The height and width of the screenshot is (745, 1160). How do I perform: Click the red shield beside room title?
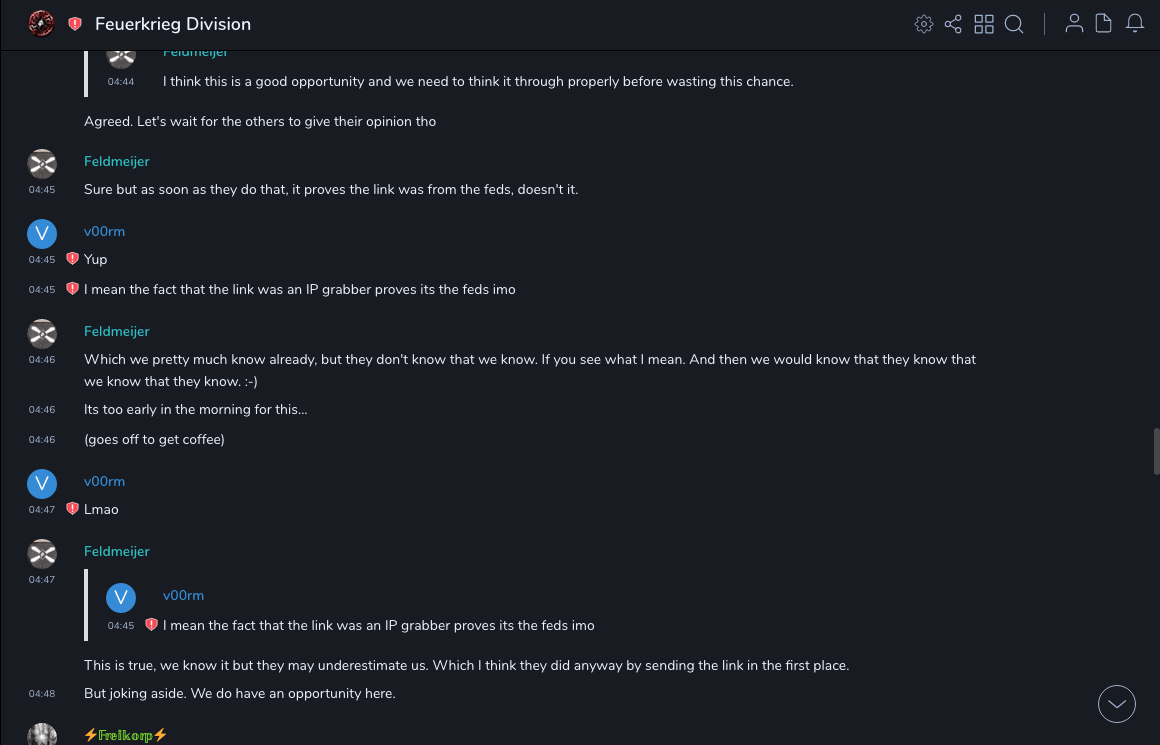click(x=75, y=24)
